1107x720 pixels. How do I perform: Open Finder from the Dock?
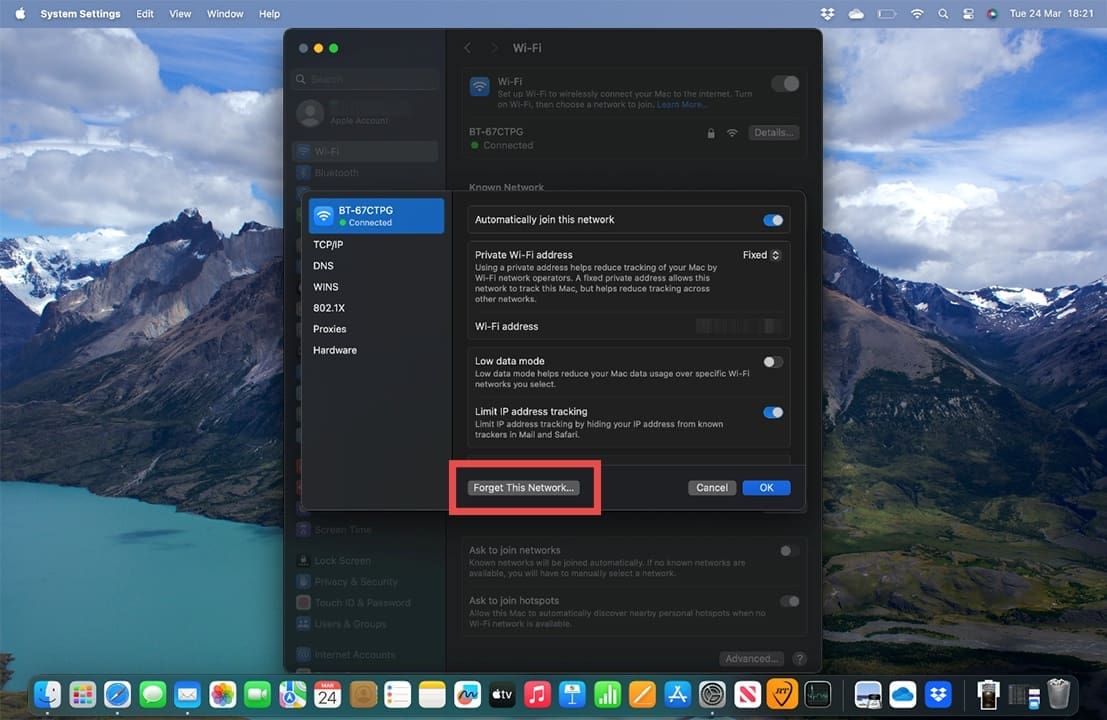[47, 695]
